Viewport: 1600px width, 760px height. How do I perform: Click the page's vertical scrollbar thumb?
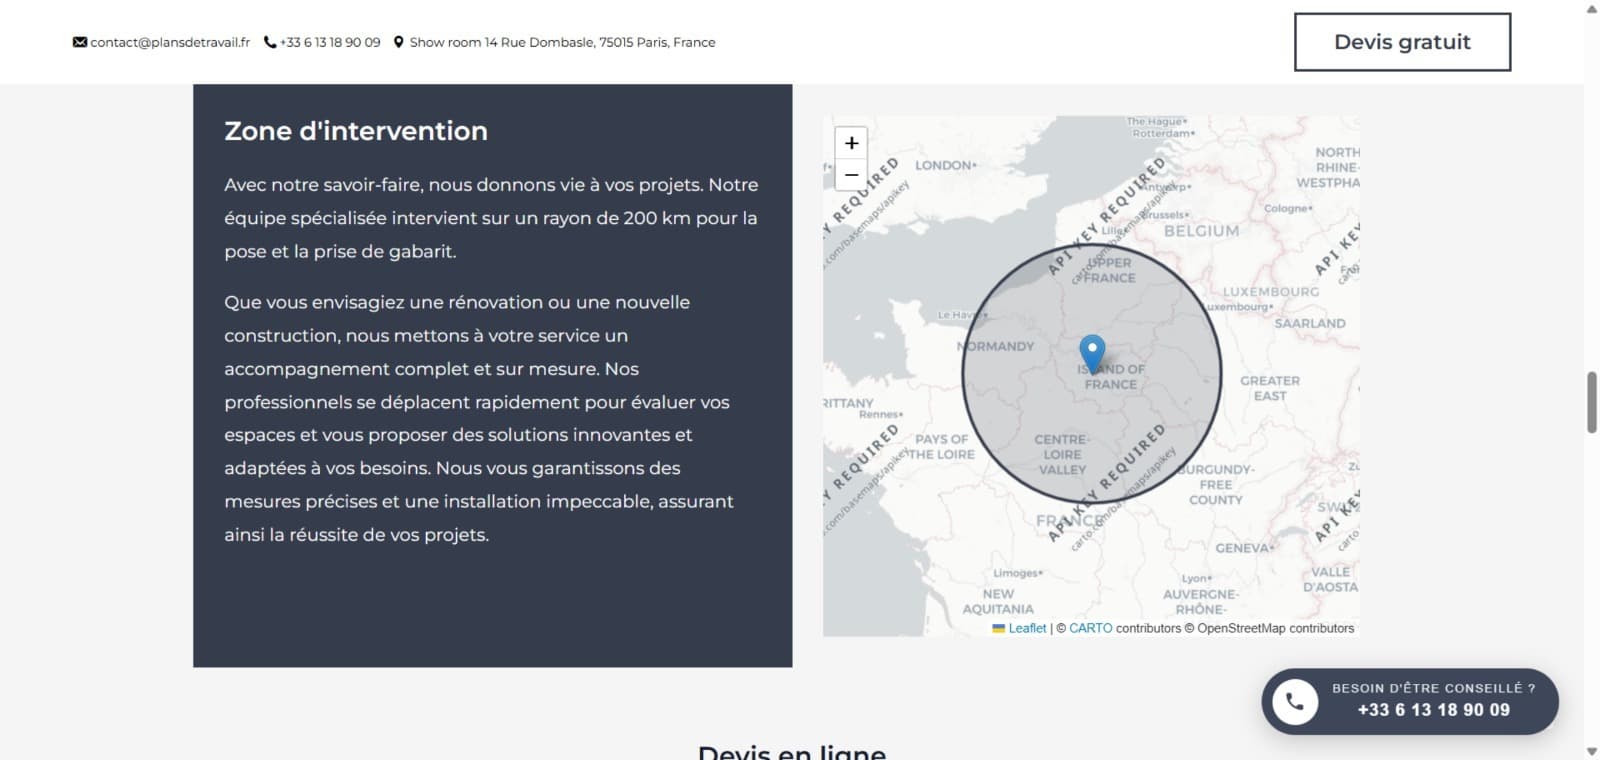click(x=1591, y=402)
